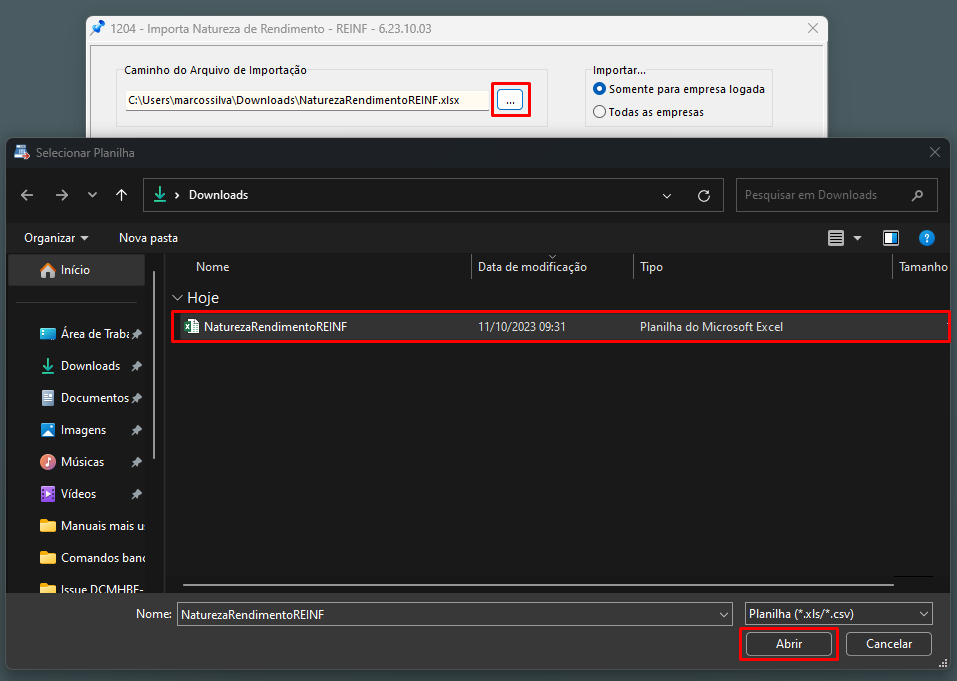This screenshot has width=957, height=681.
Task: Open Imagens in the sidebar
Action: [x=90, y=430]
